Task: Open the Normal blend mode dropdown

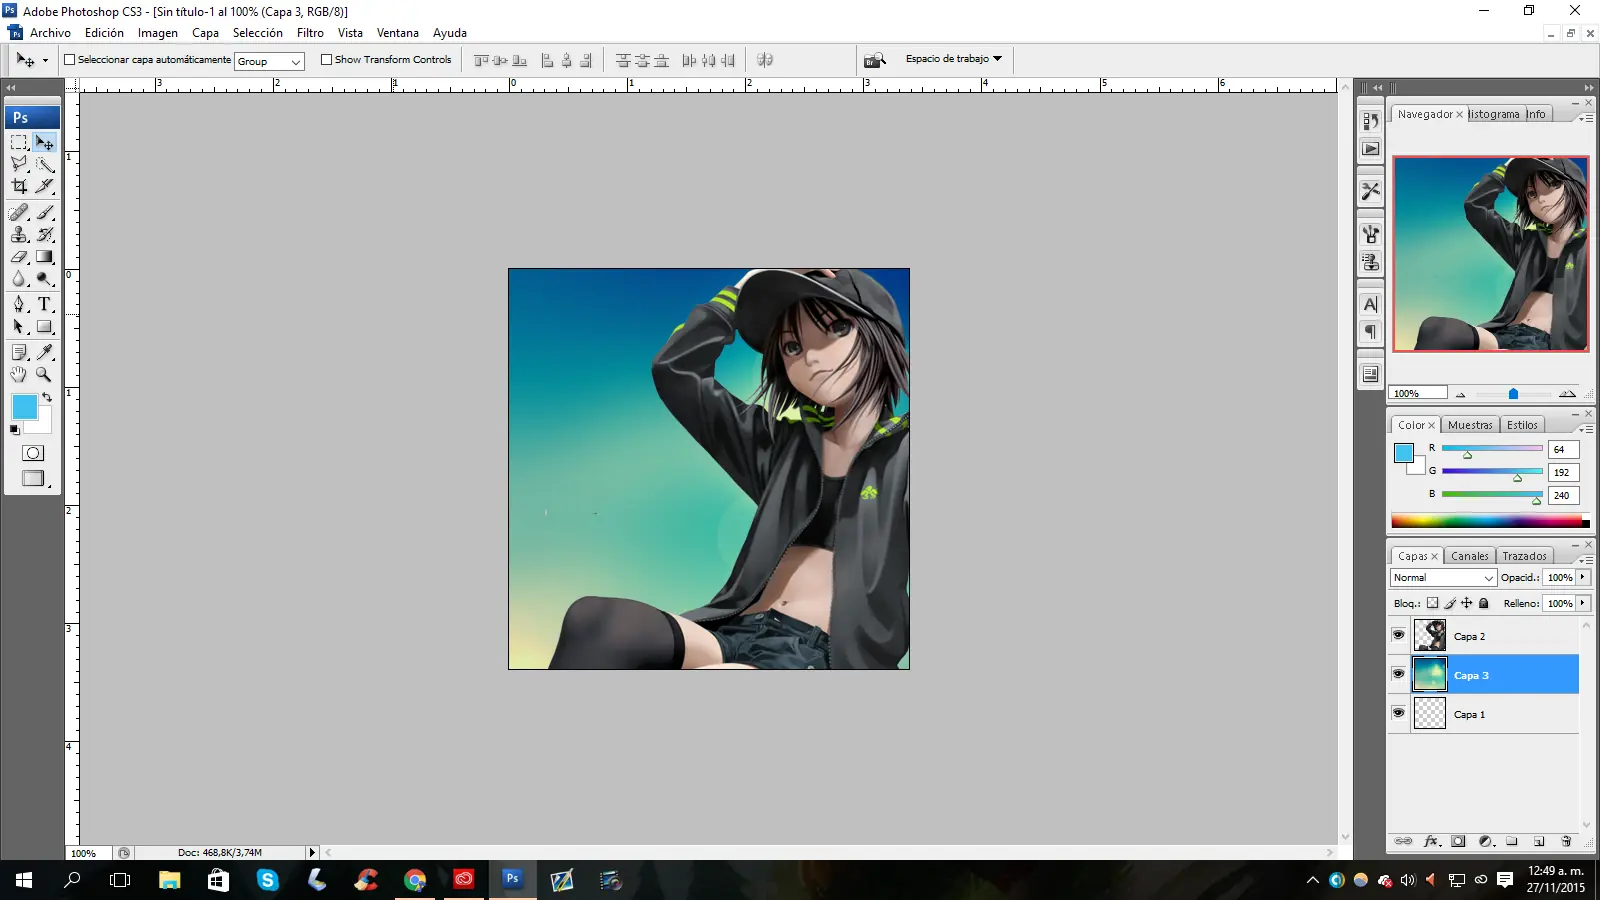Action: (x=1443, y=578)
